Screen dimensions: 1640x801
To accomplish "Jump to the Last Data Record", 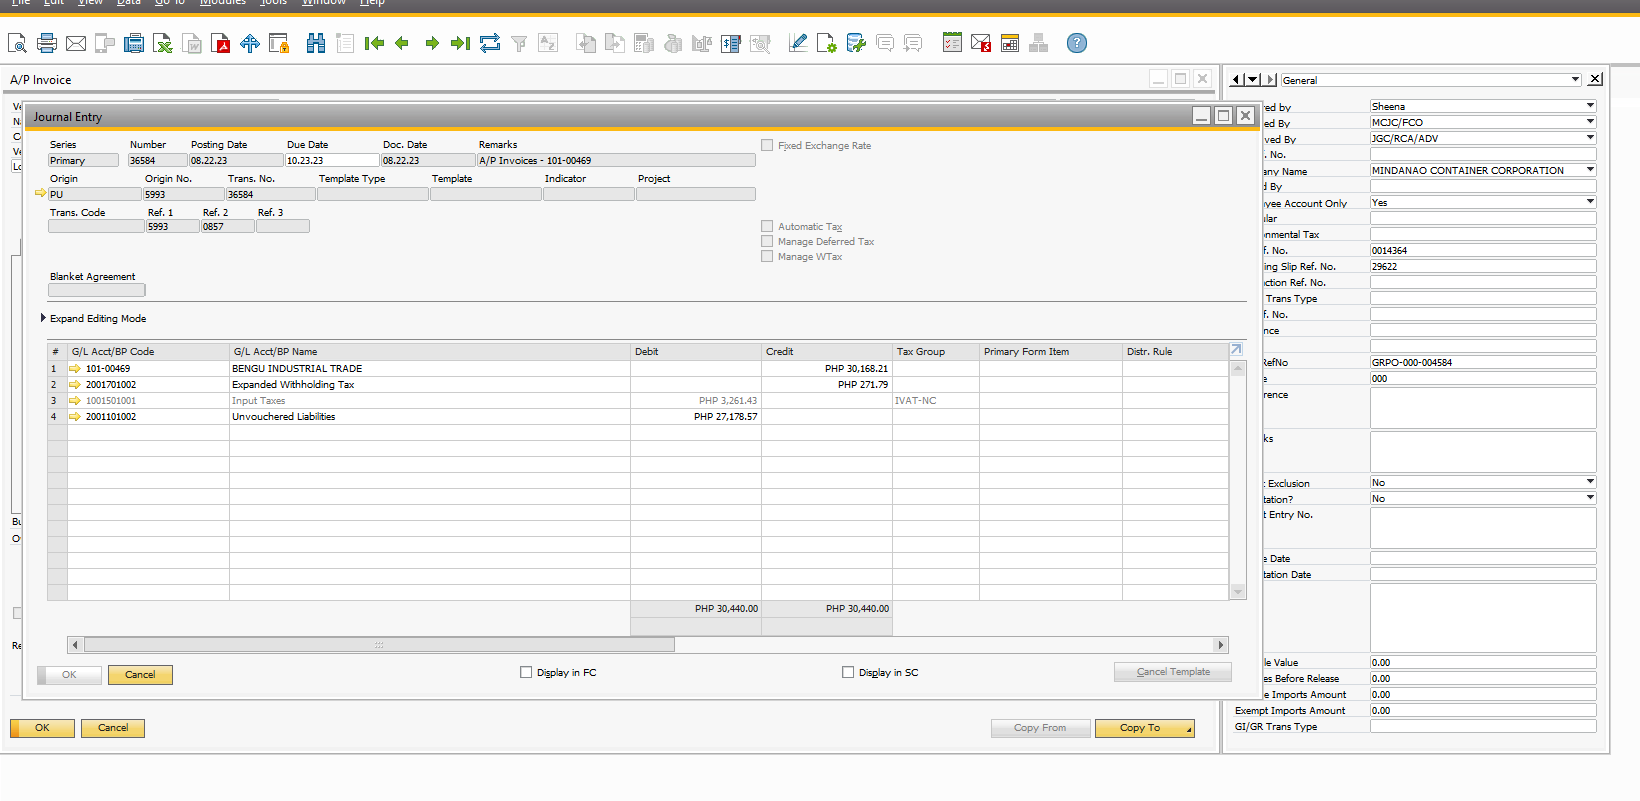I will [460, 43].
